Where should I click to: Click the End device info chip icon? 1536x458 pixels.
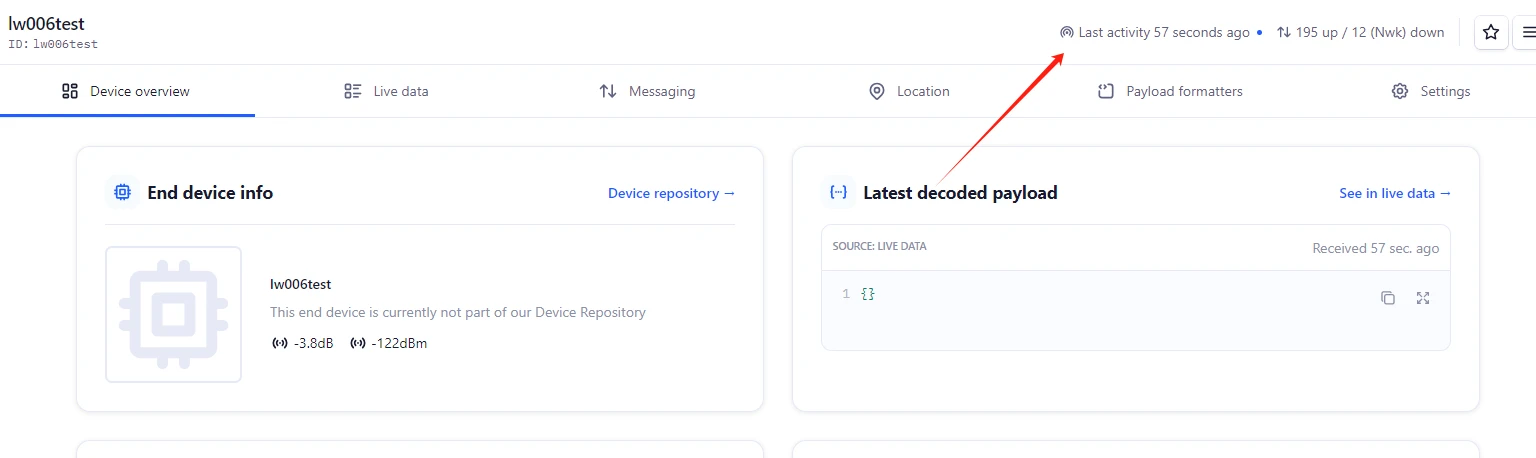coord(122,192)
